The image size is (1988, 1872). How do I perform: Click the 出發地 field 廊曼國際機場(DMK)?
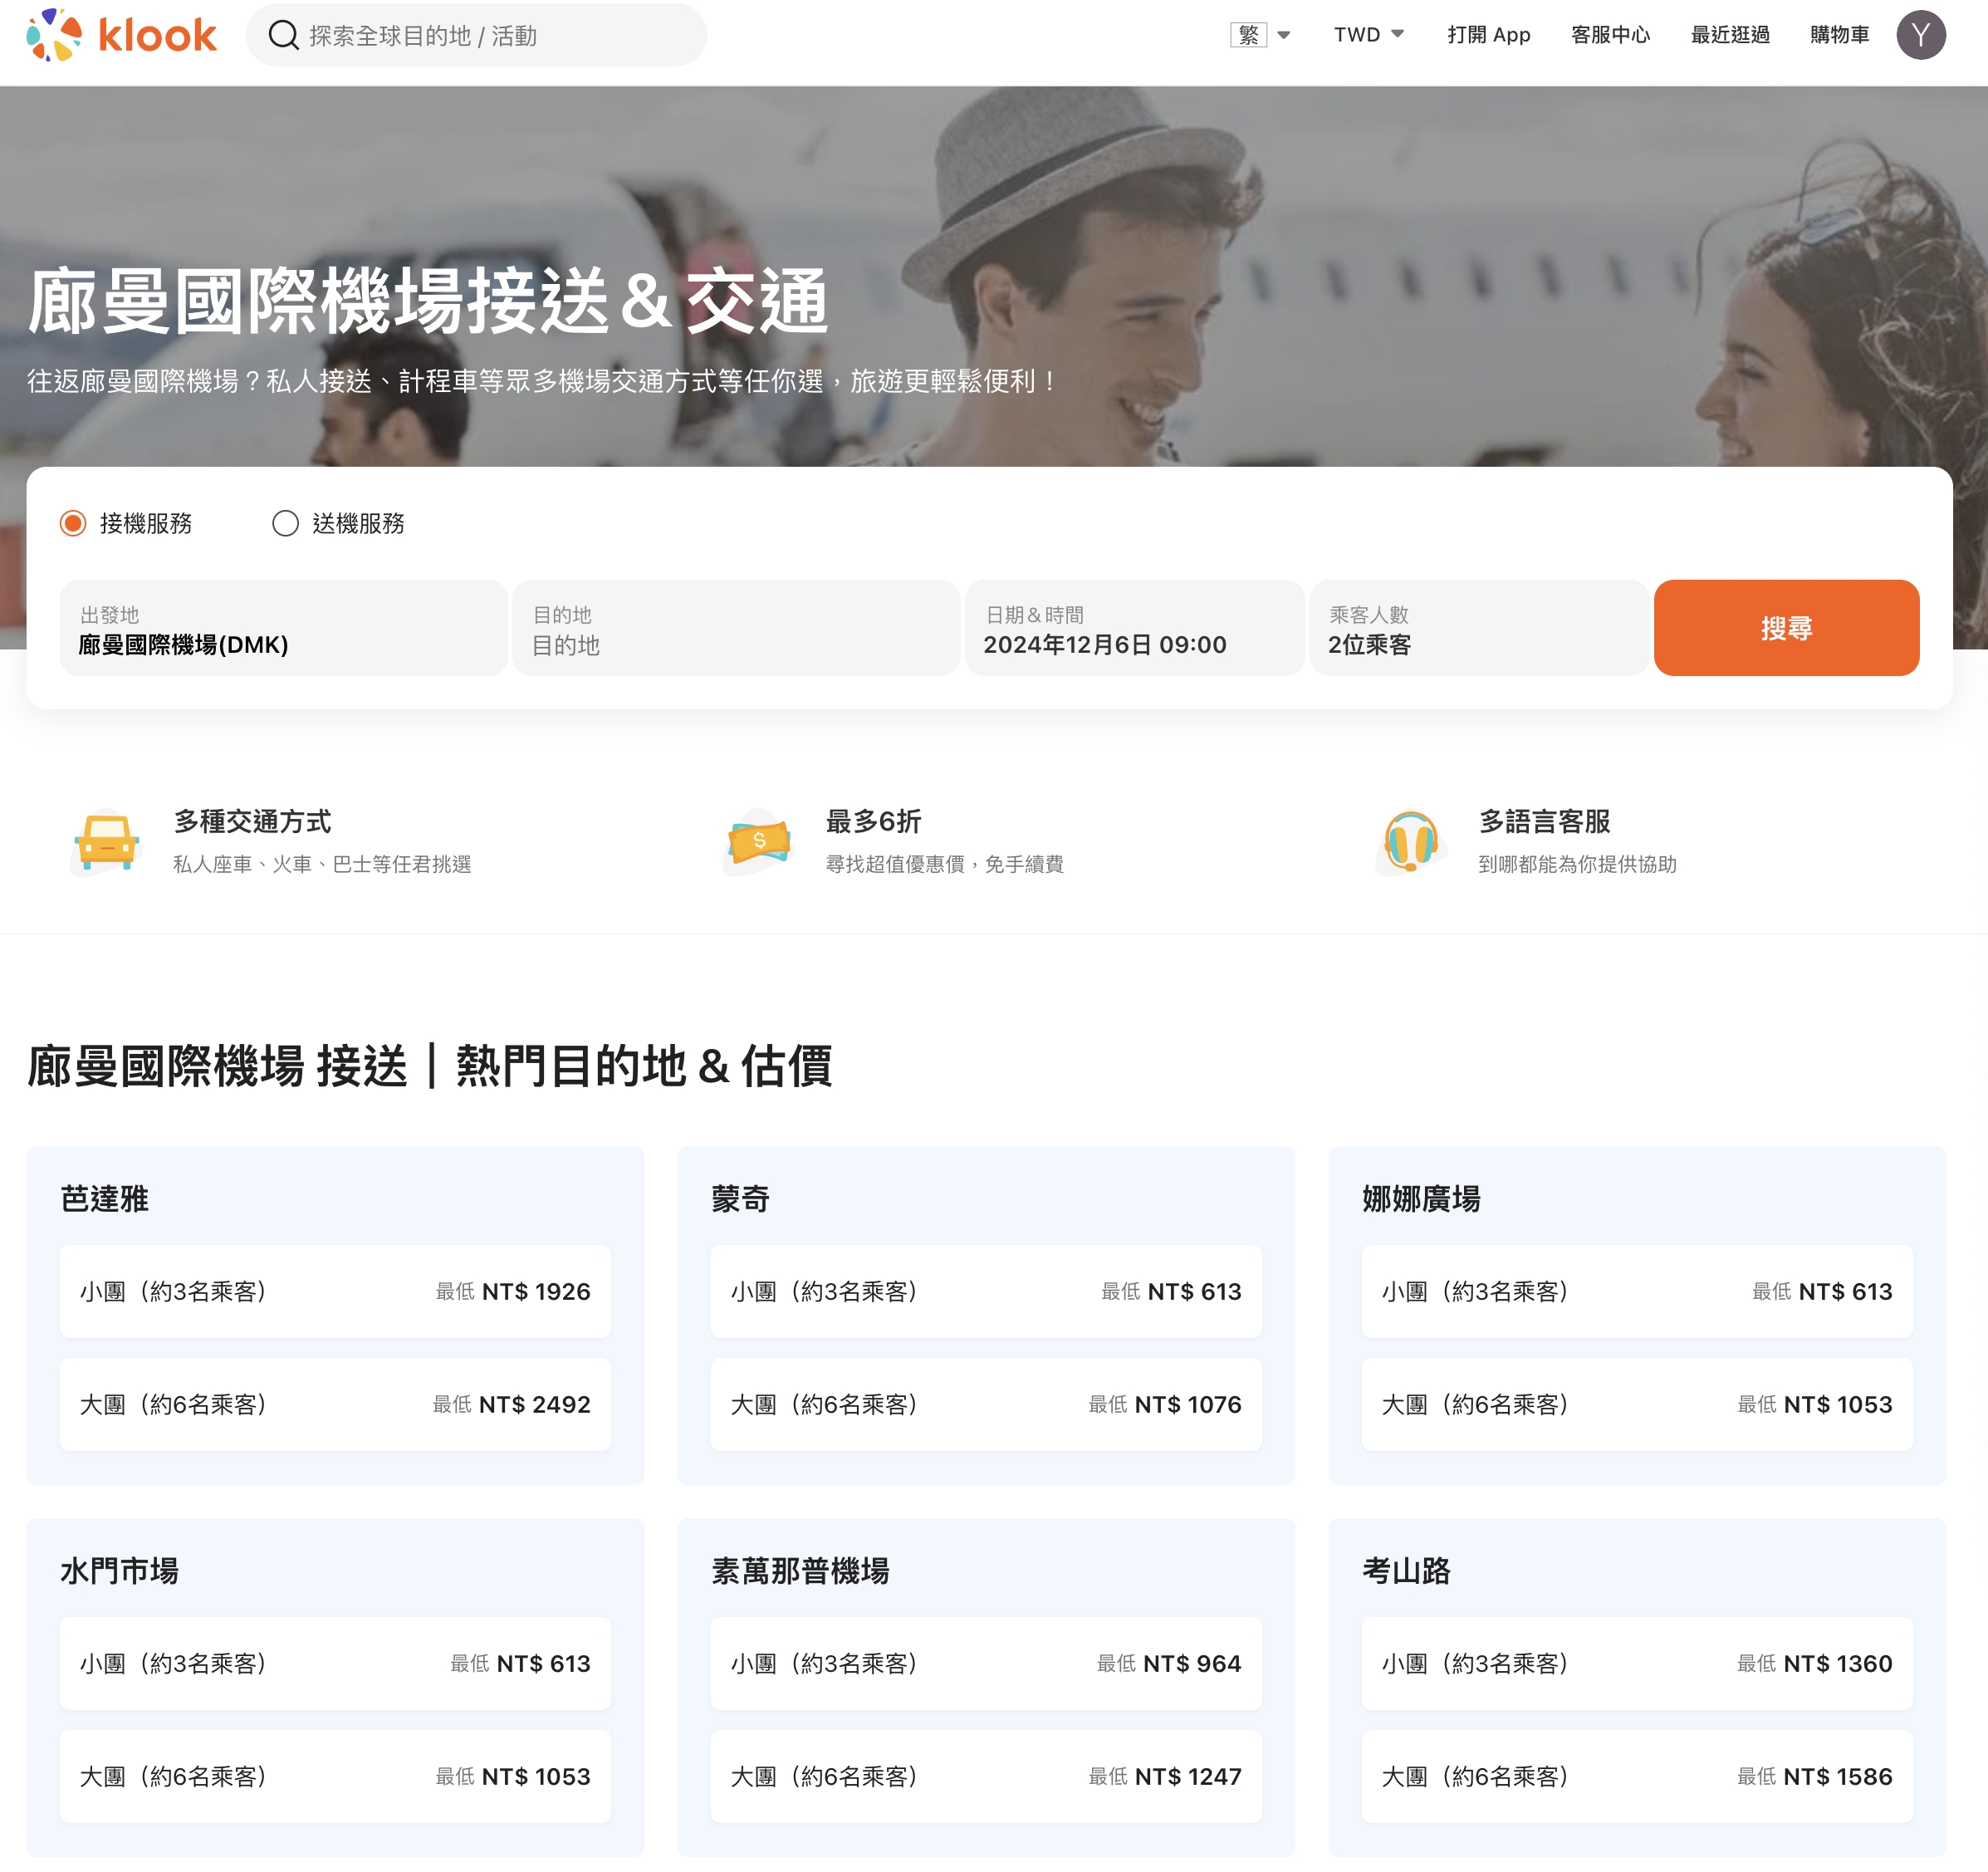tap(283, 628)
